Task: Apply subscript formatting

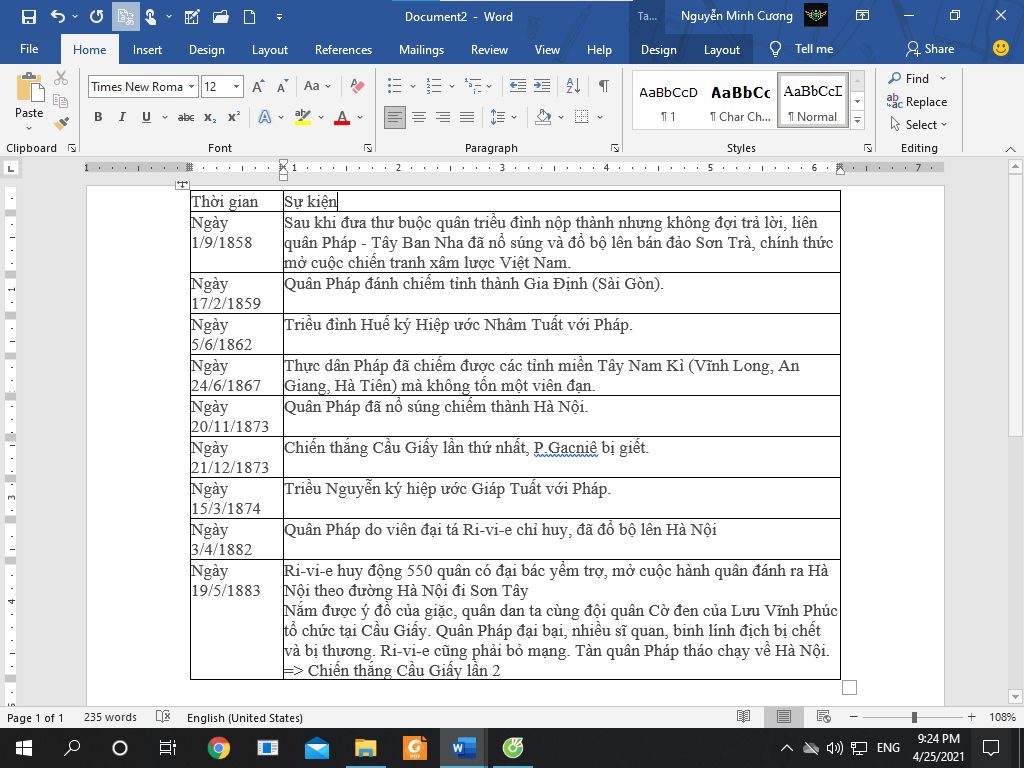Action: coord(210,118)
